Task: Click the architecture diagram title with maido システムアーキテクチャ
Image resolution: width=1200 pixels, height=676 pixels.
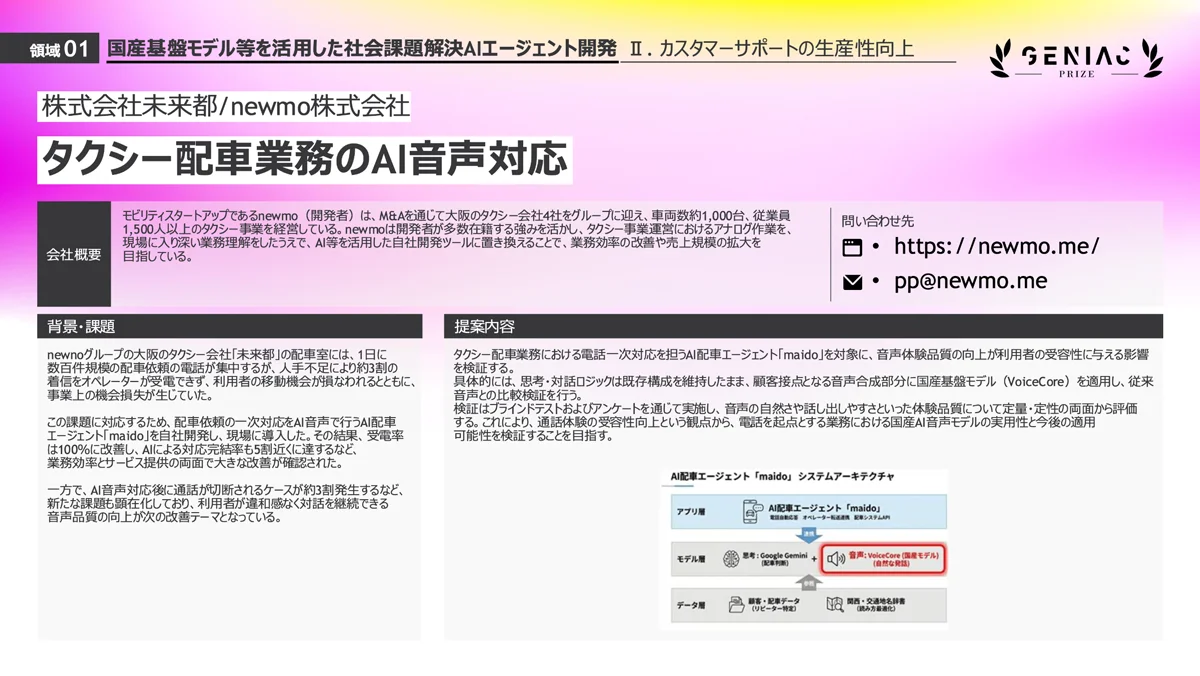Action: pos(783,477)
